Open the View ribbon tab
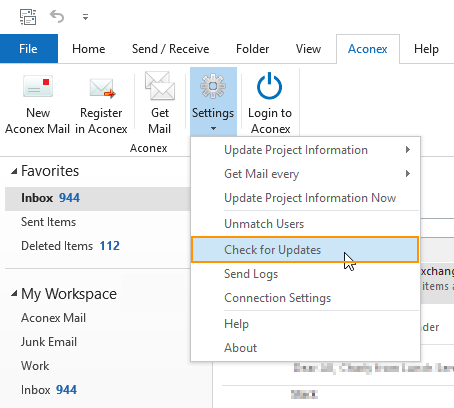Screen dimensions: 454x408 point(308,49)
